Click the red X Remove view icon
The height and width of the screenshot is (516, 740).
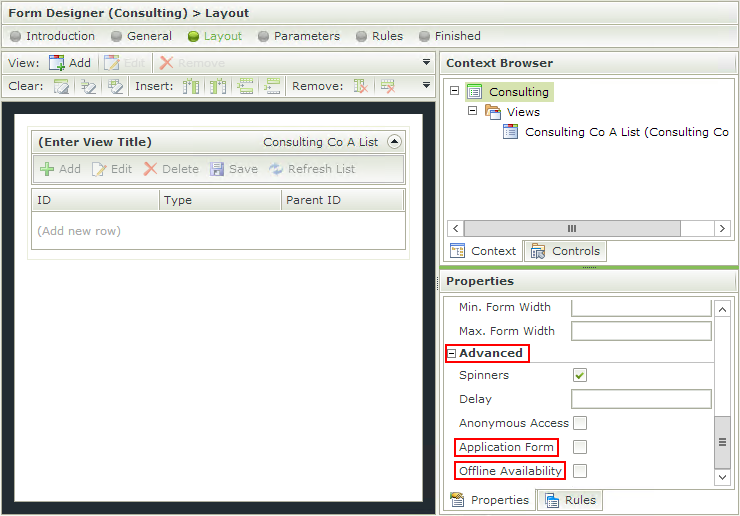(x=166, y=63)
